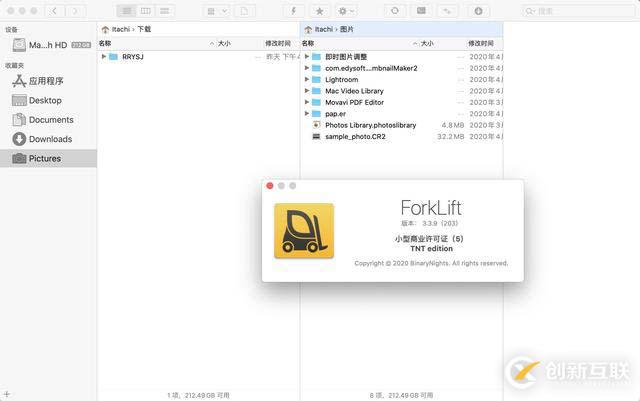Click right pane status 8 项, 212.49 GB 可用
The image size is (640, 401).
[x=401, y=395]
